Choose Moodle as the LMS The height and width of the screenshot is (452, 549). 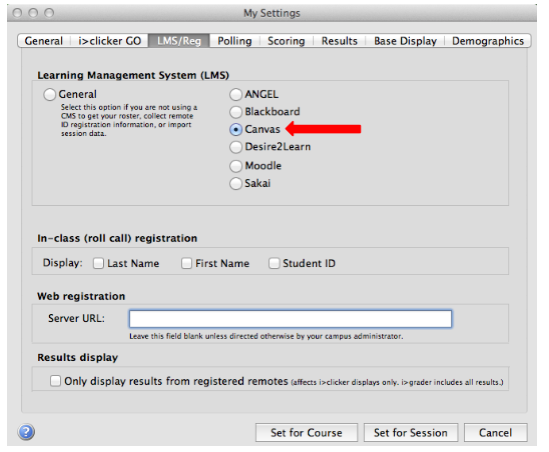click(x=236, y=166)
